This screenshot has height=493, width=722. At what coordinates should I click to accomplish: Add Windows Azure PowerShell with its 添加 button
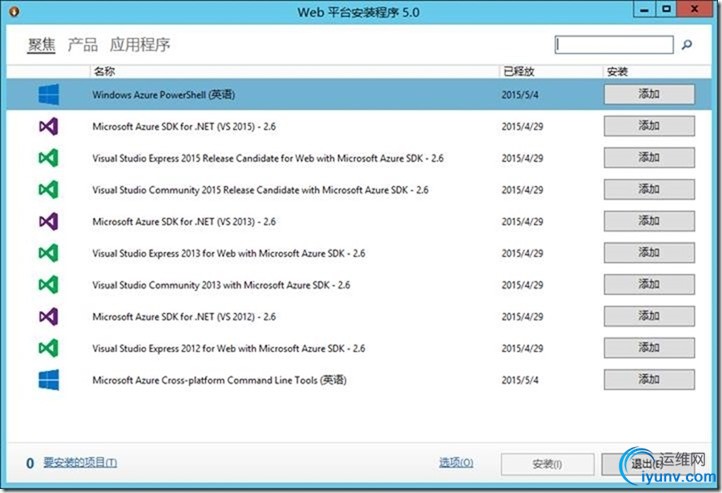[649, 94]
